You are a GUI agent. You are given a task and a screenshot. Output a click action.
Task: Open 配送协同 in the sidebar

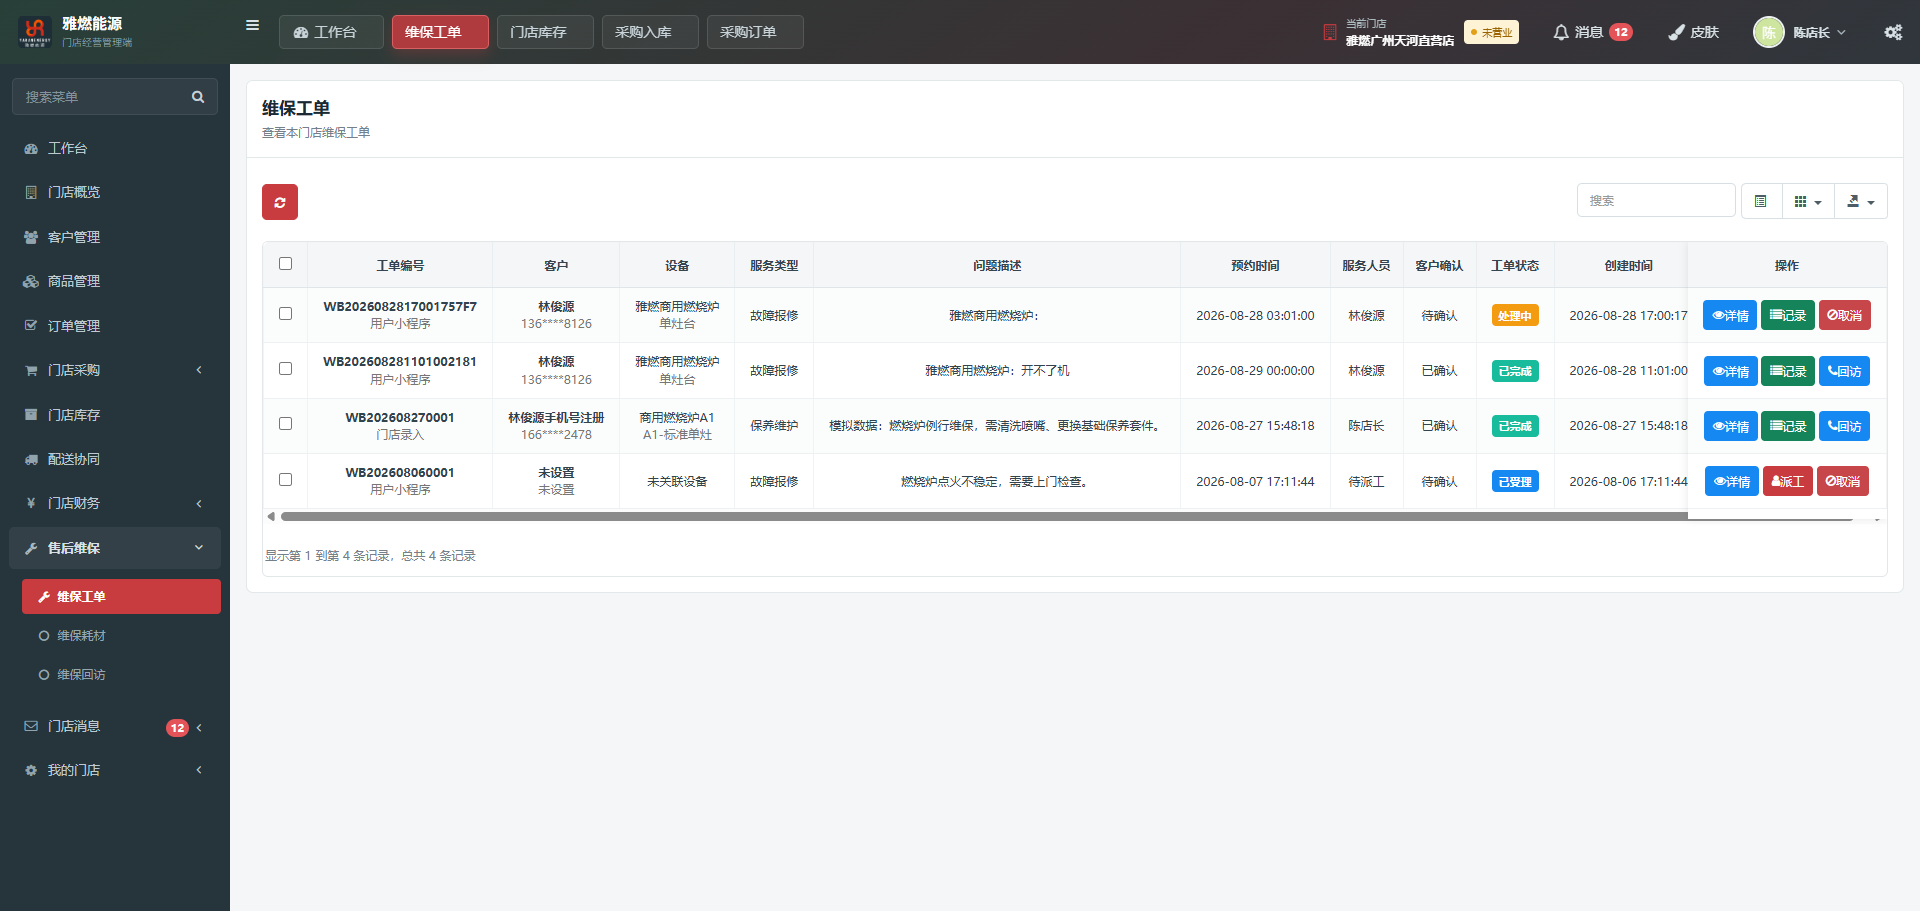(x=115, y=459)
